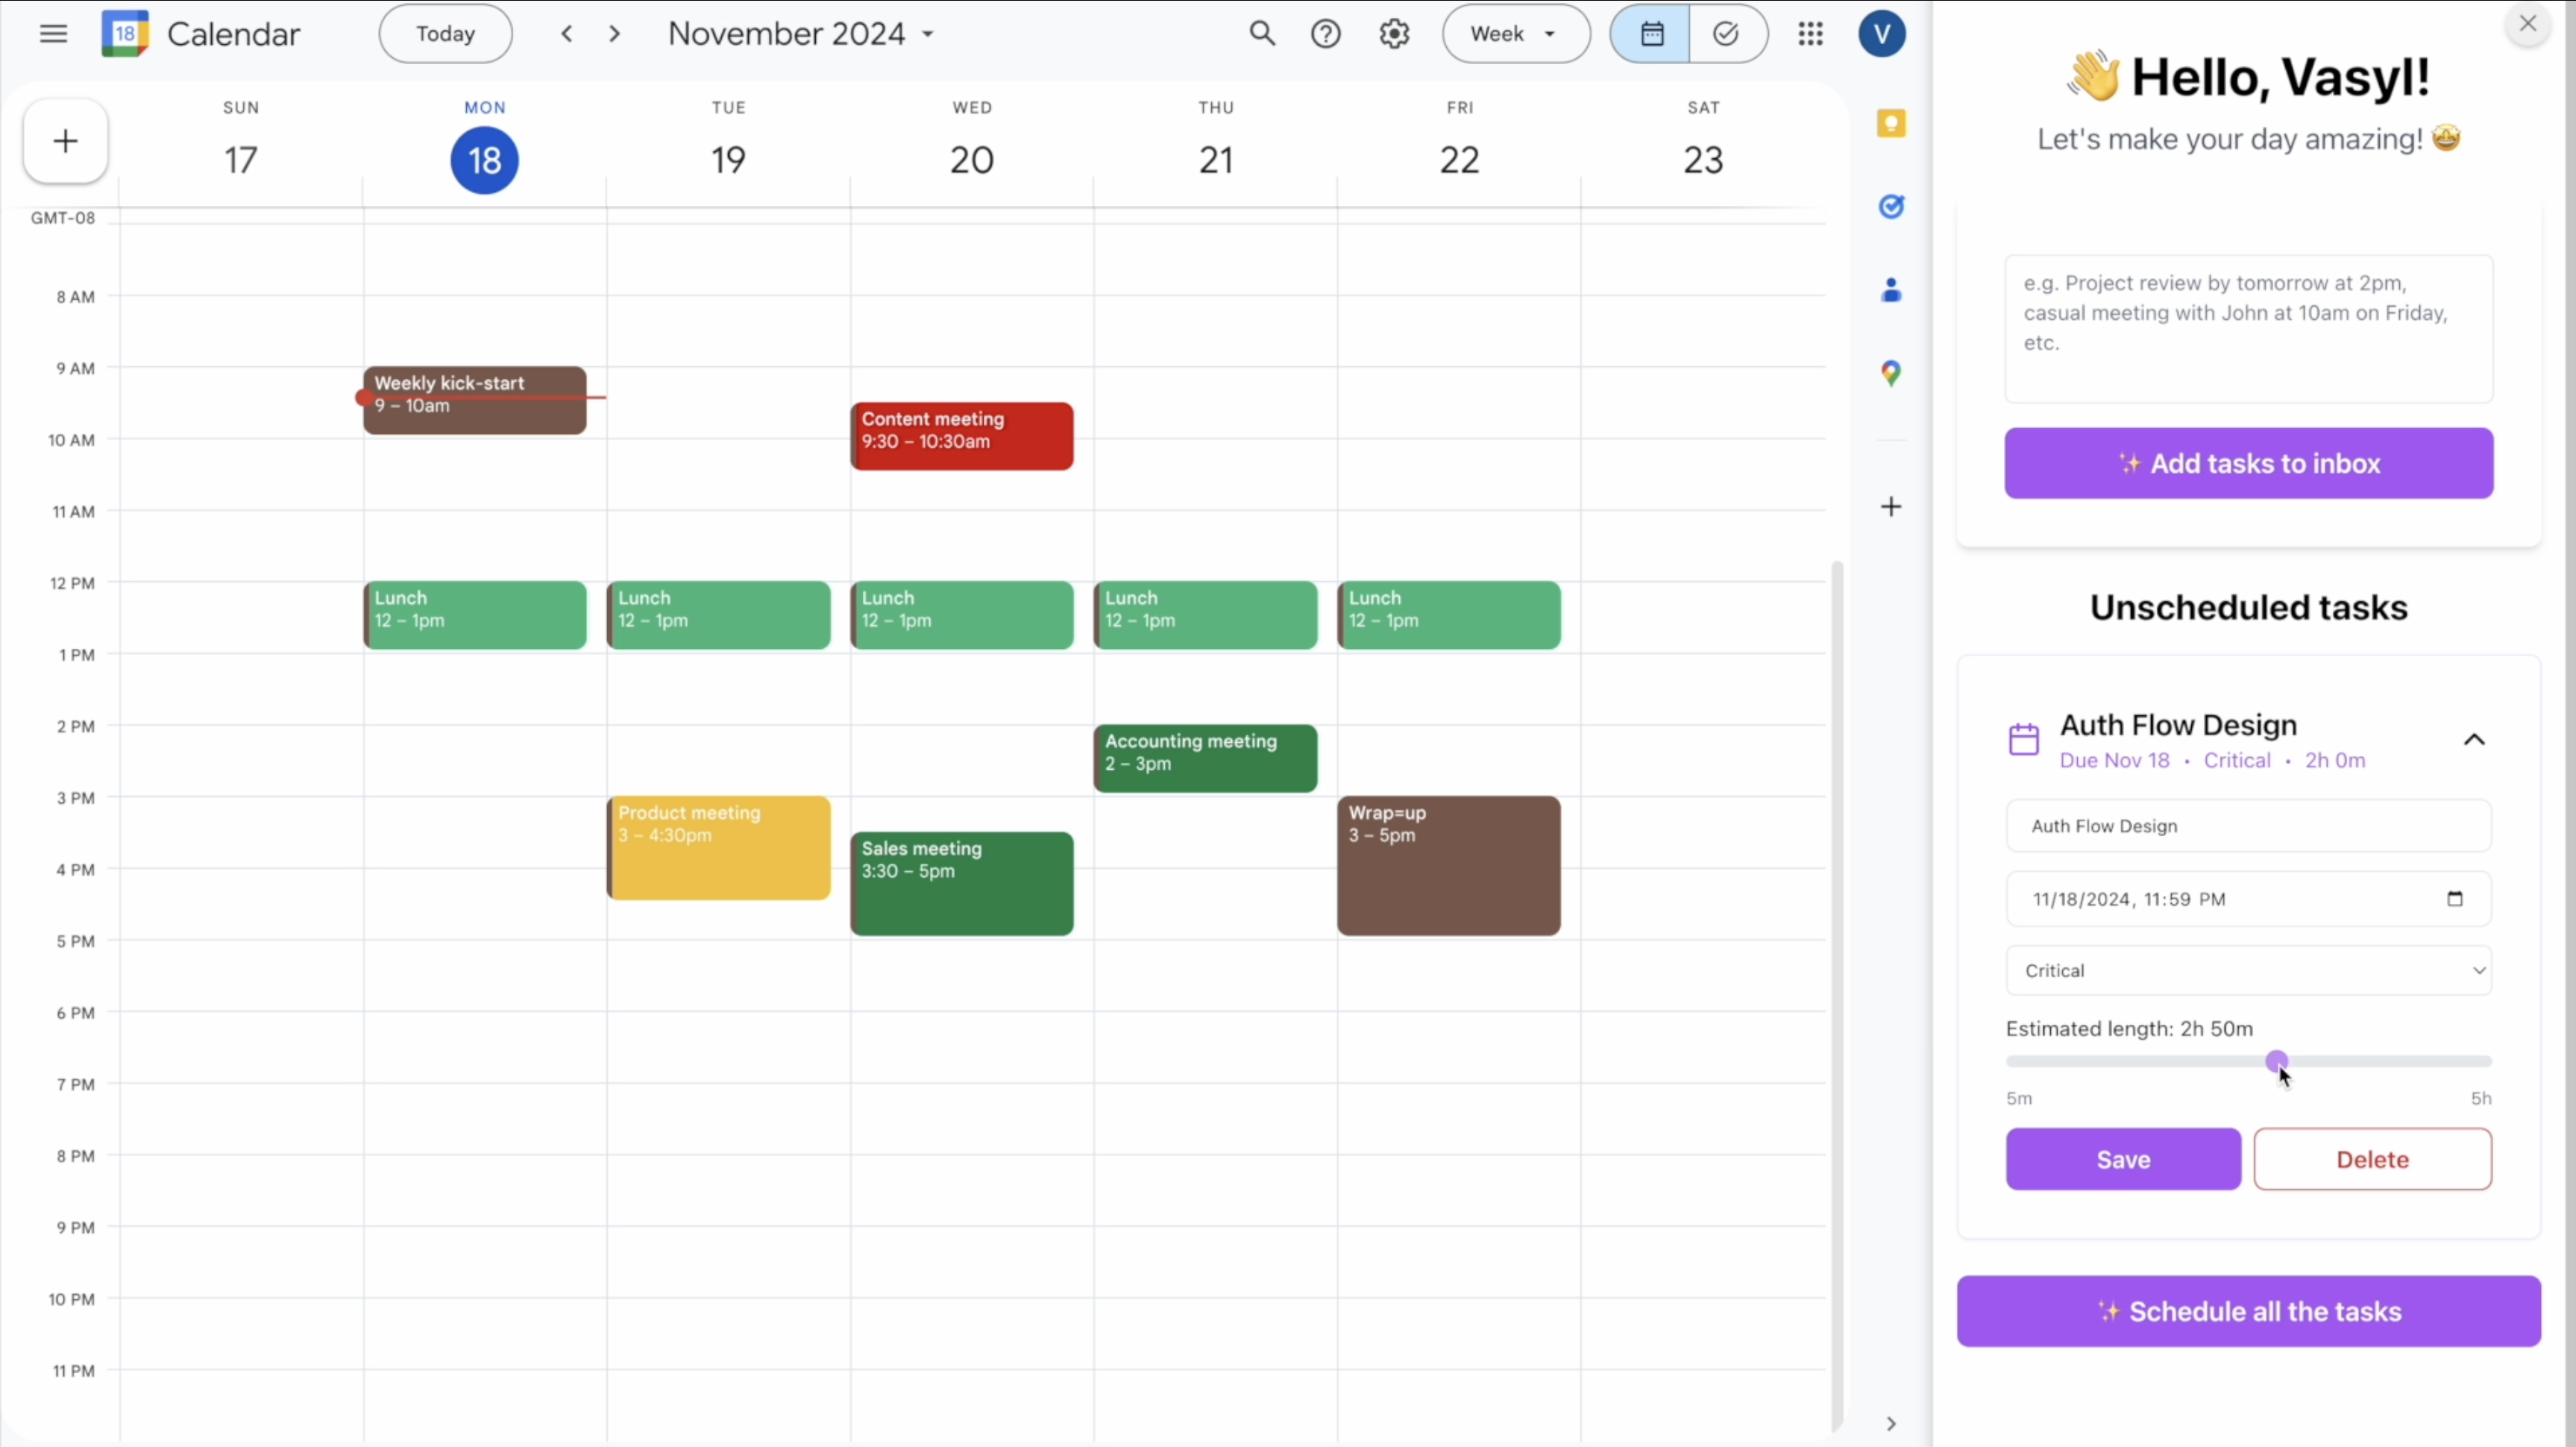Click Schedule all the tasks button
This screenshot has width=2576, height=1447.
tap(2248, 1311)
